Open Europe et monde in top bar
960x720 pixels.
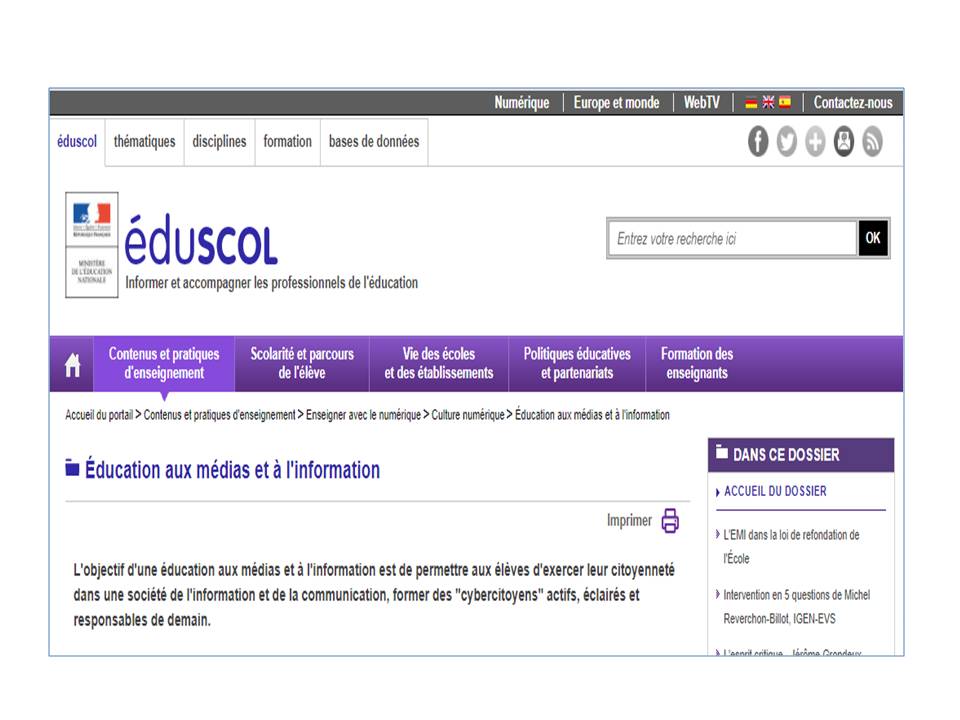click(x=617, y=103)
